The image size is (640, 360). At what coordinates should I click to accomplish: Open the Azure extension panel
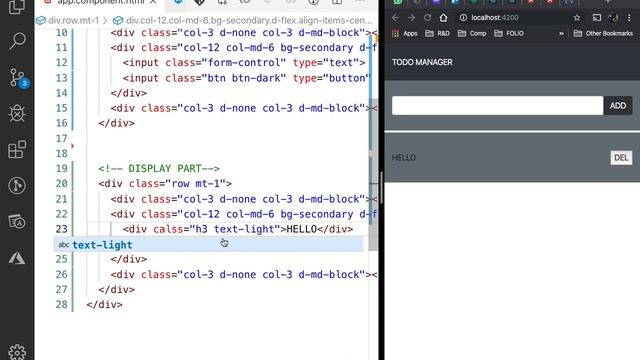click(17, 258)
